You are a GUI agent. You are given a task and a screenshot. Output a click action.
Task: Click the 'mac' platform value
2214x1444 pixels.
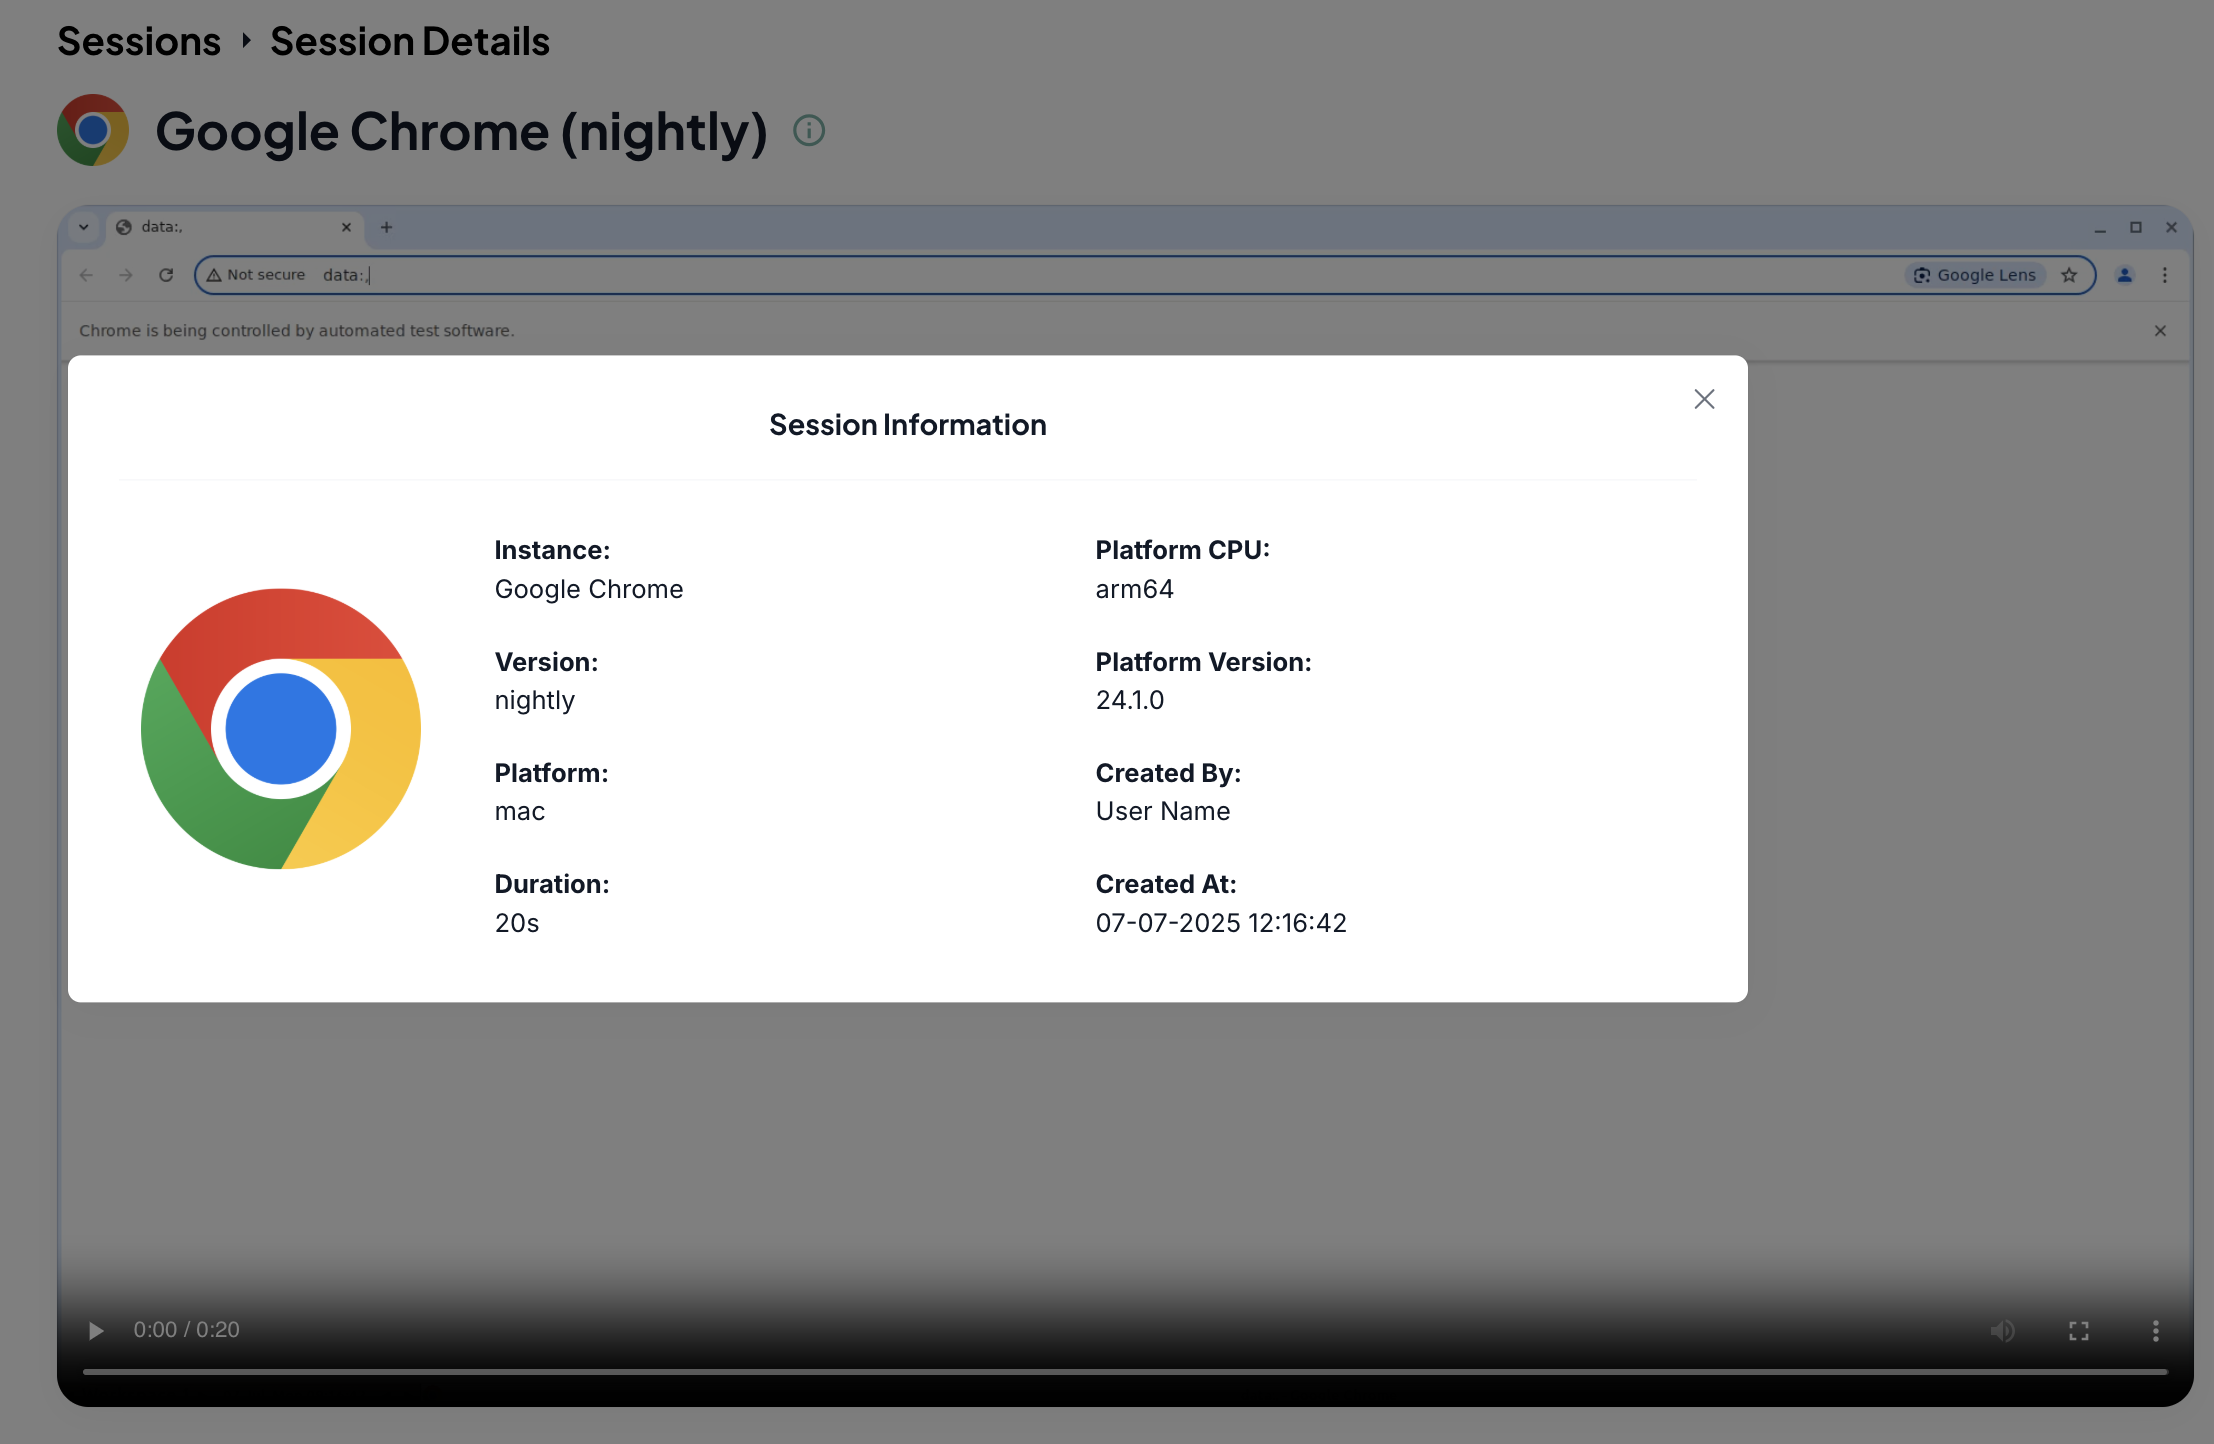pos(520,811)
